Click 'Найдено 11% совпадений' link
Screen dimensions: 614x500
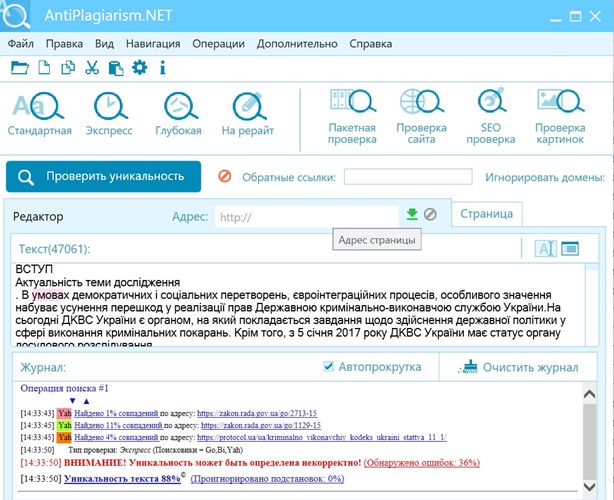tap(118, 425)
